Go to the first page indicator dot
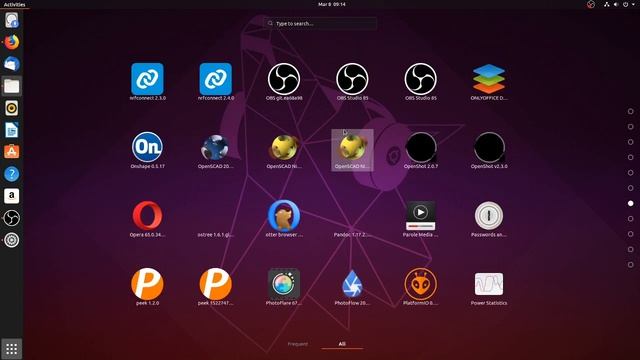 point(631,111)
